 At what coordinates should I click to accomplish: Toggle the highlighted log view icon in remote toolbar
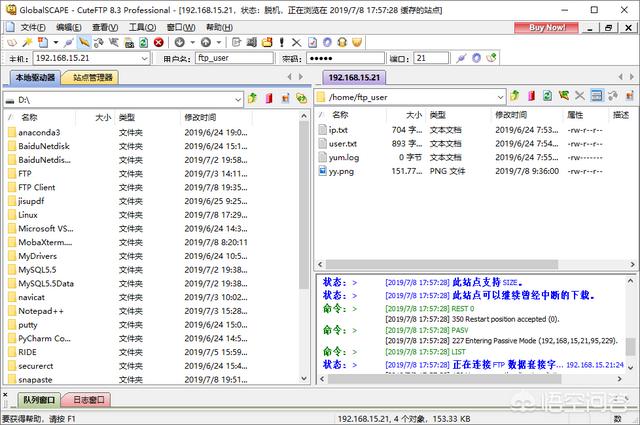coord(596,96)
